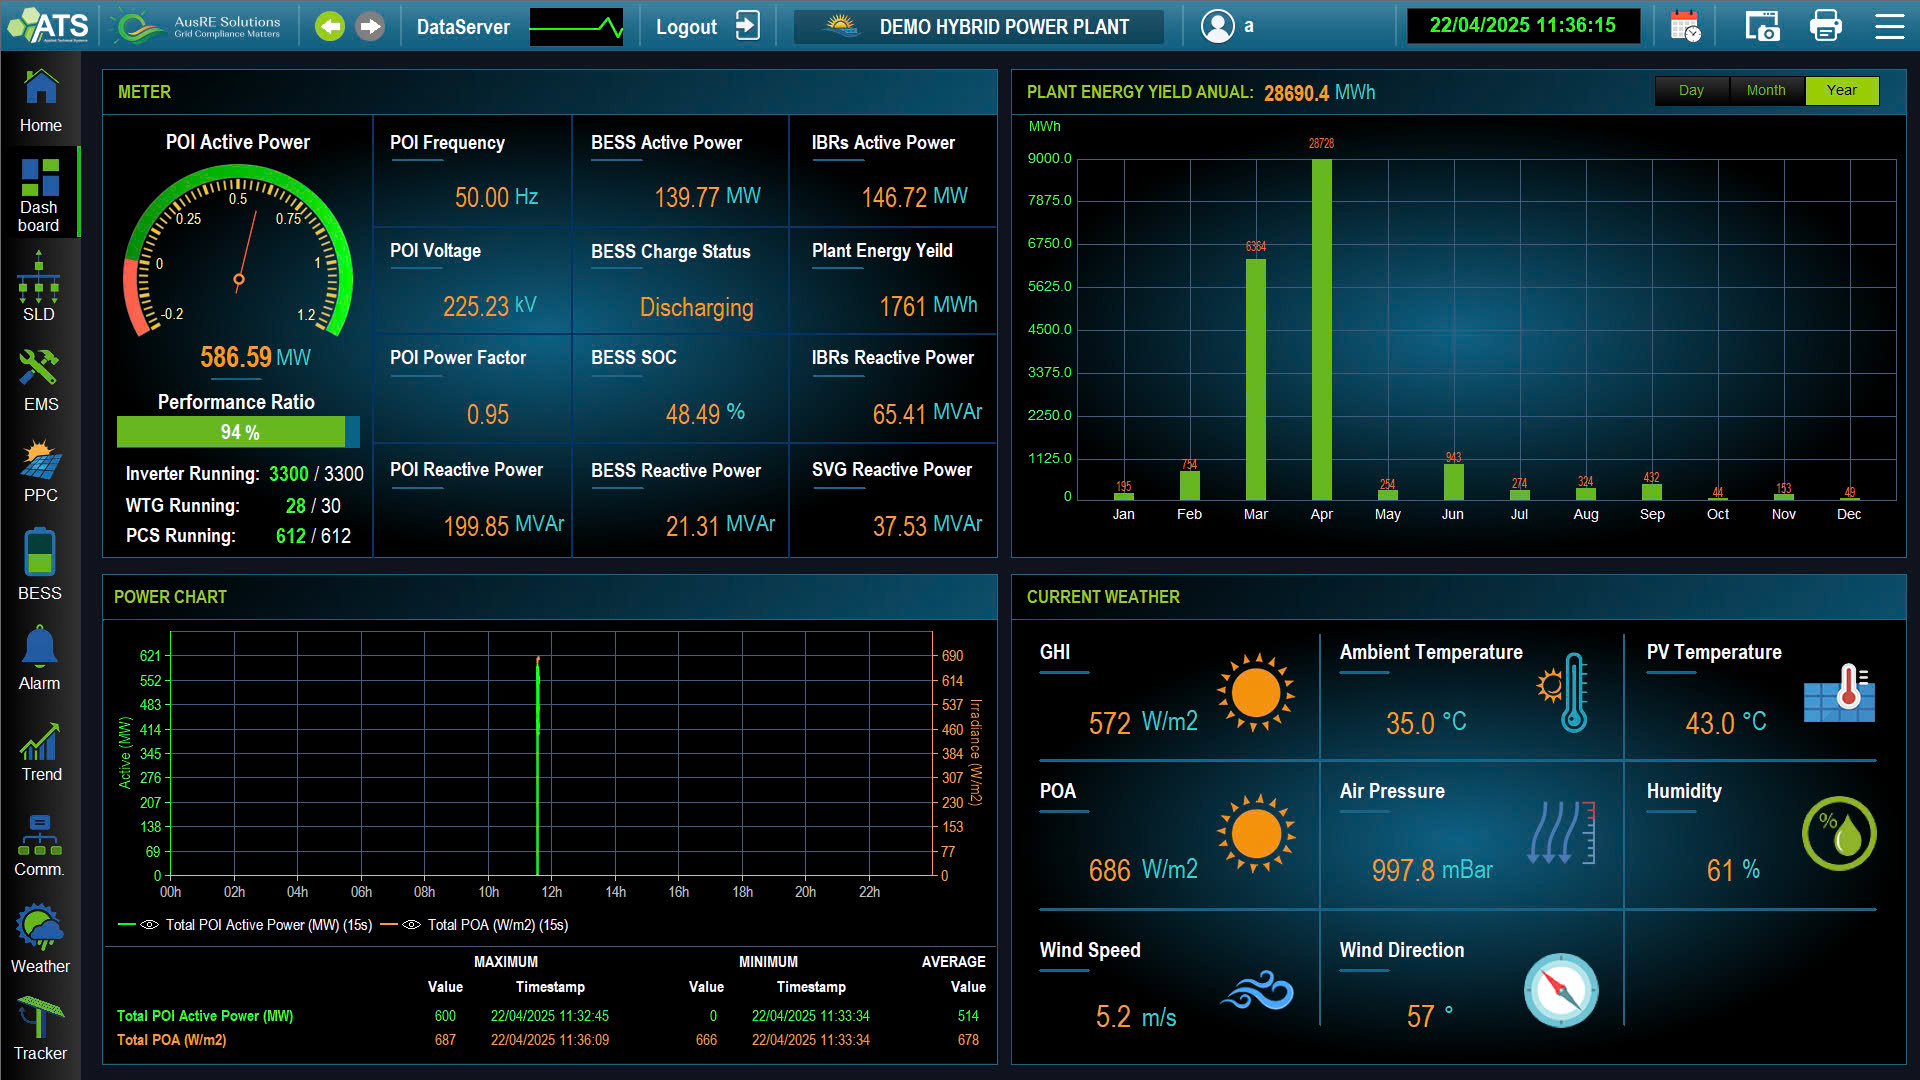This screenshot has width=1920, height=1080.
Task: Click the wind direction compass icon
Action: pyautogui.click(x=1561, y=991)
